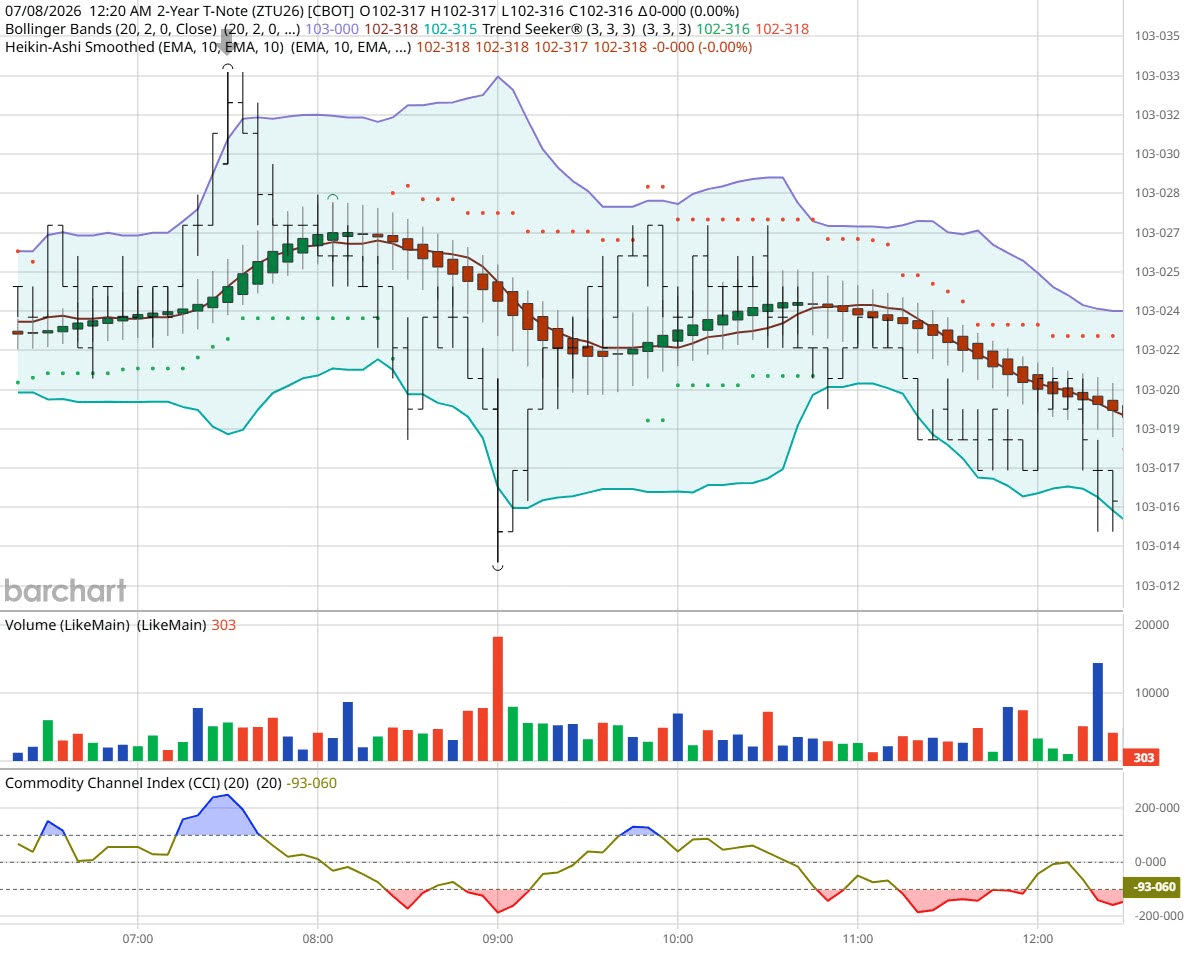Click time axis label '12:00'
This screenshot has width=1188, height=953.
[x=1037, y=939]
